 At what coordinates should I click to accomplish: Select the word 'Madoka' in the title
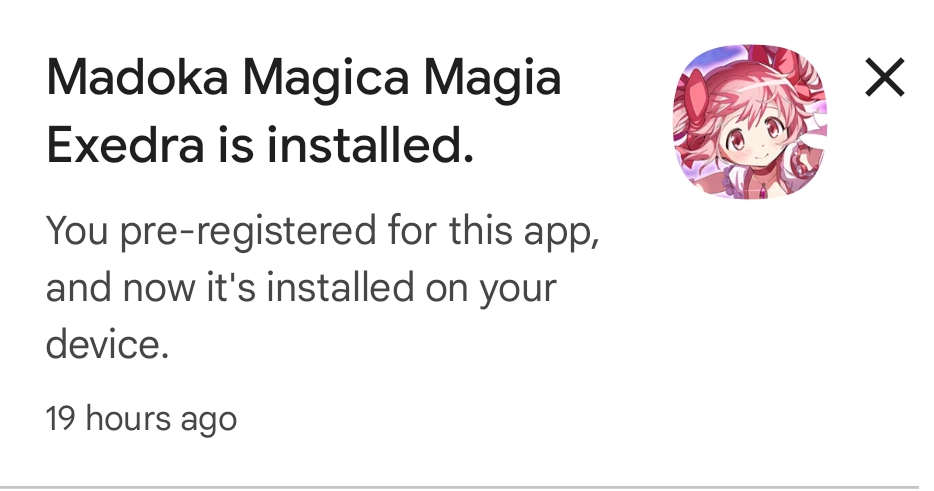[137, 79]
